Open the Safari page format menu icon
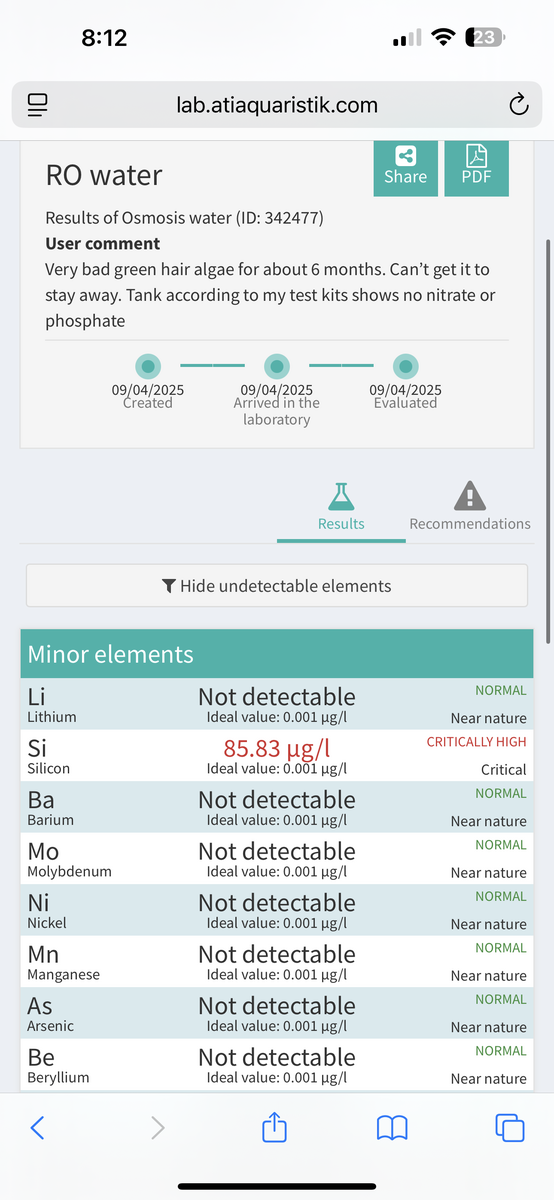Image resolution: width=554 pixels, height=1200 pixels. pos(39,104)
